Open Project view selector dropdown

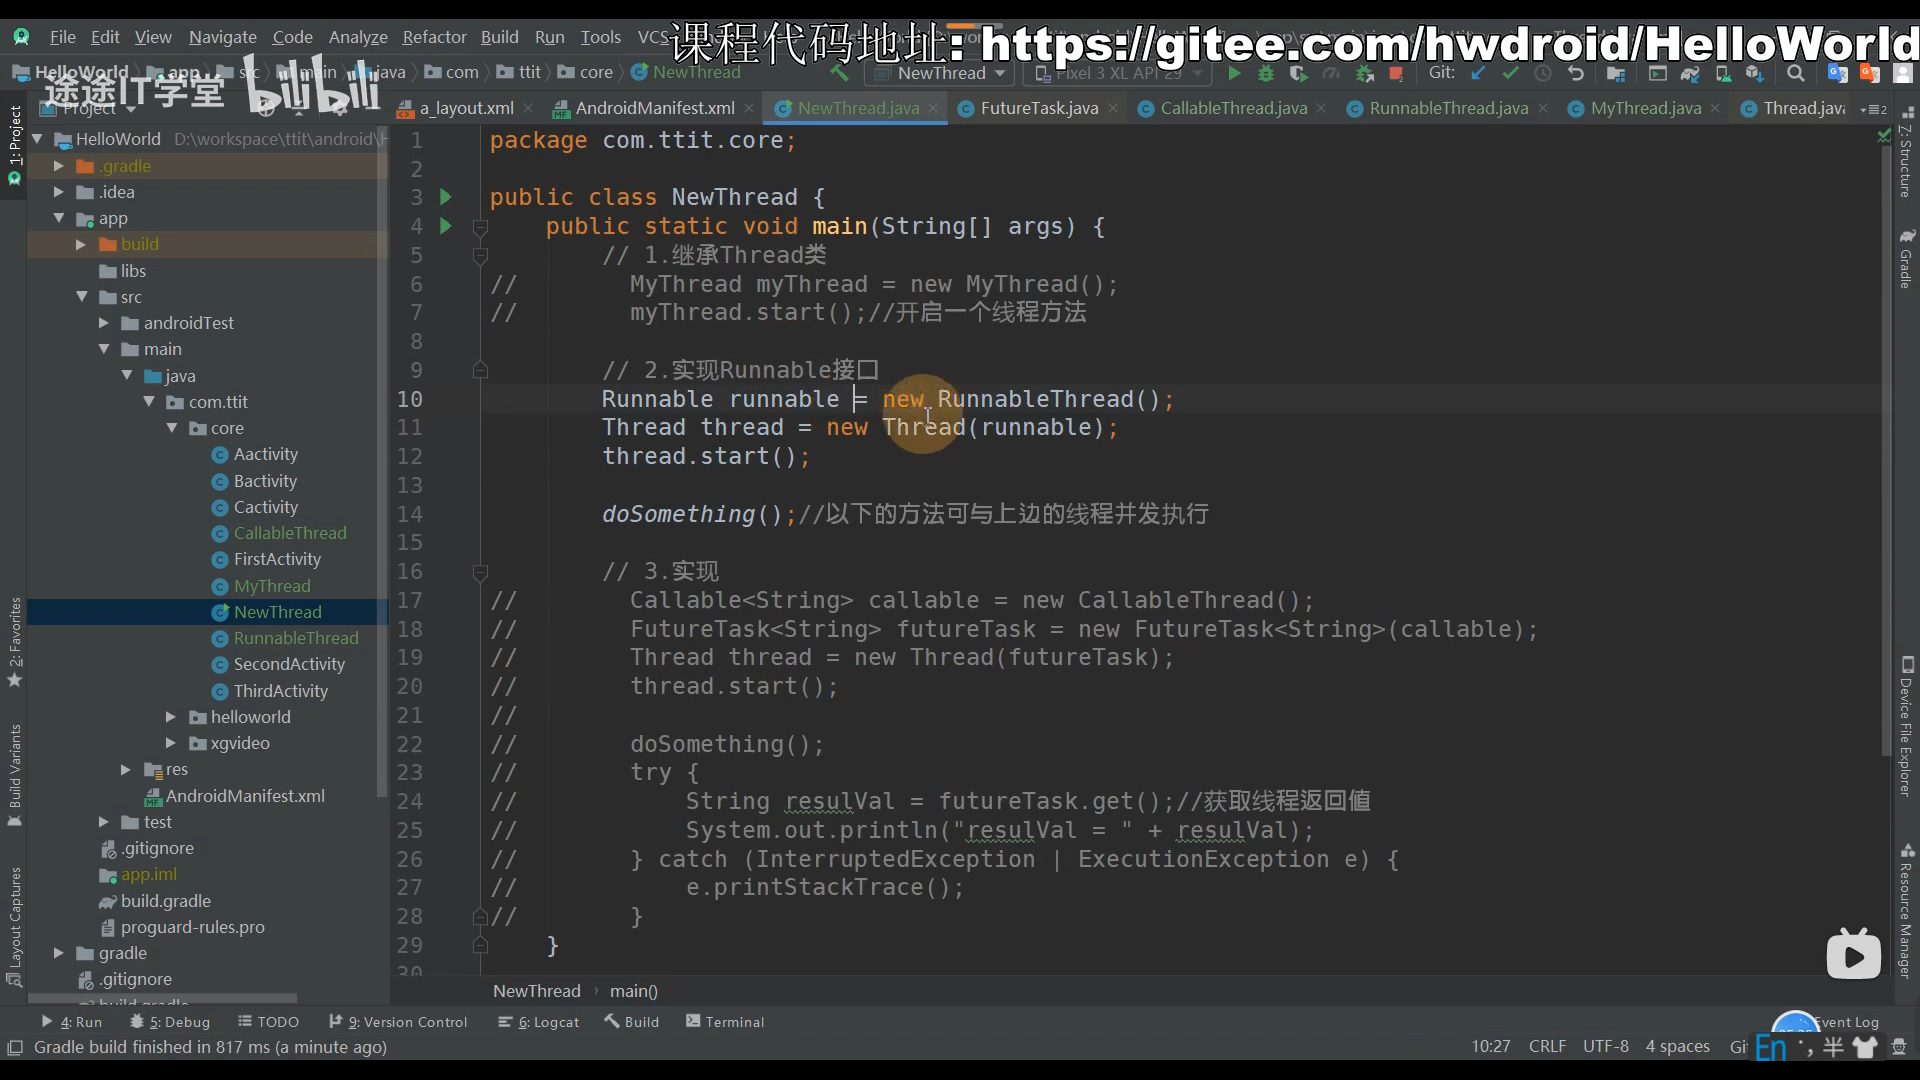pyautogui.click(x=89, y=108)
